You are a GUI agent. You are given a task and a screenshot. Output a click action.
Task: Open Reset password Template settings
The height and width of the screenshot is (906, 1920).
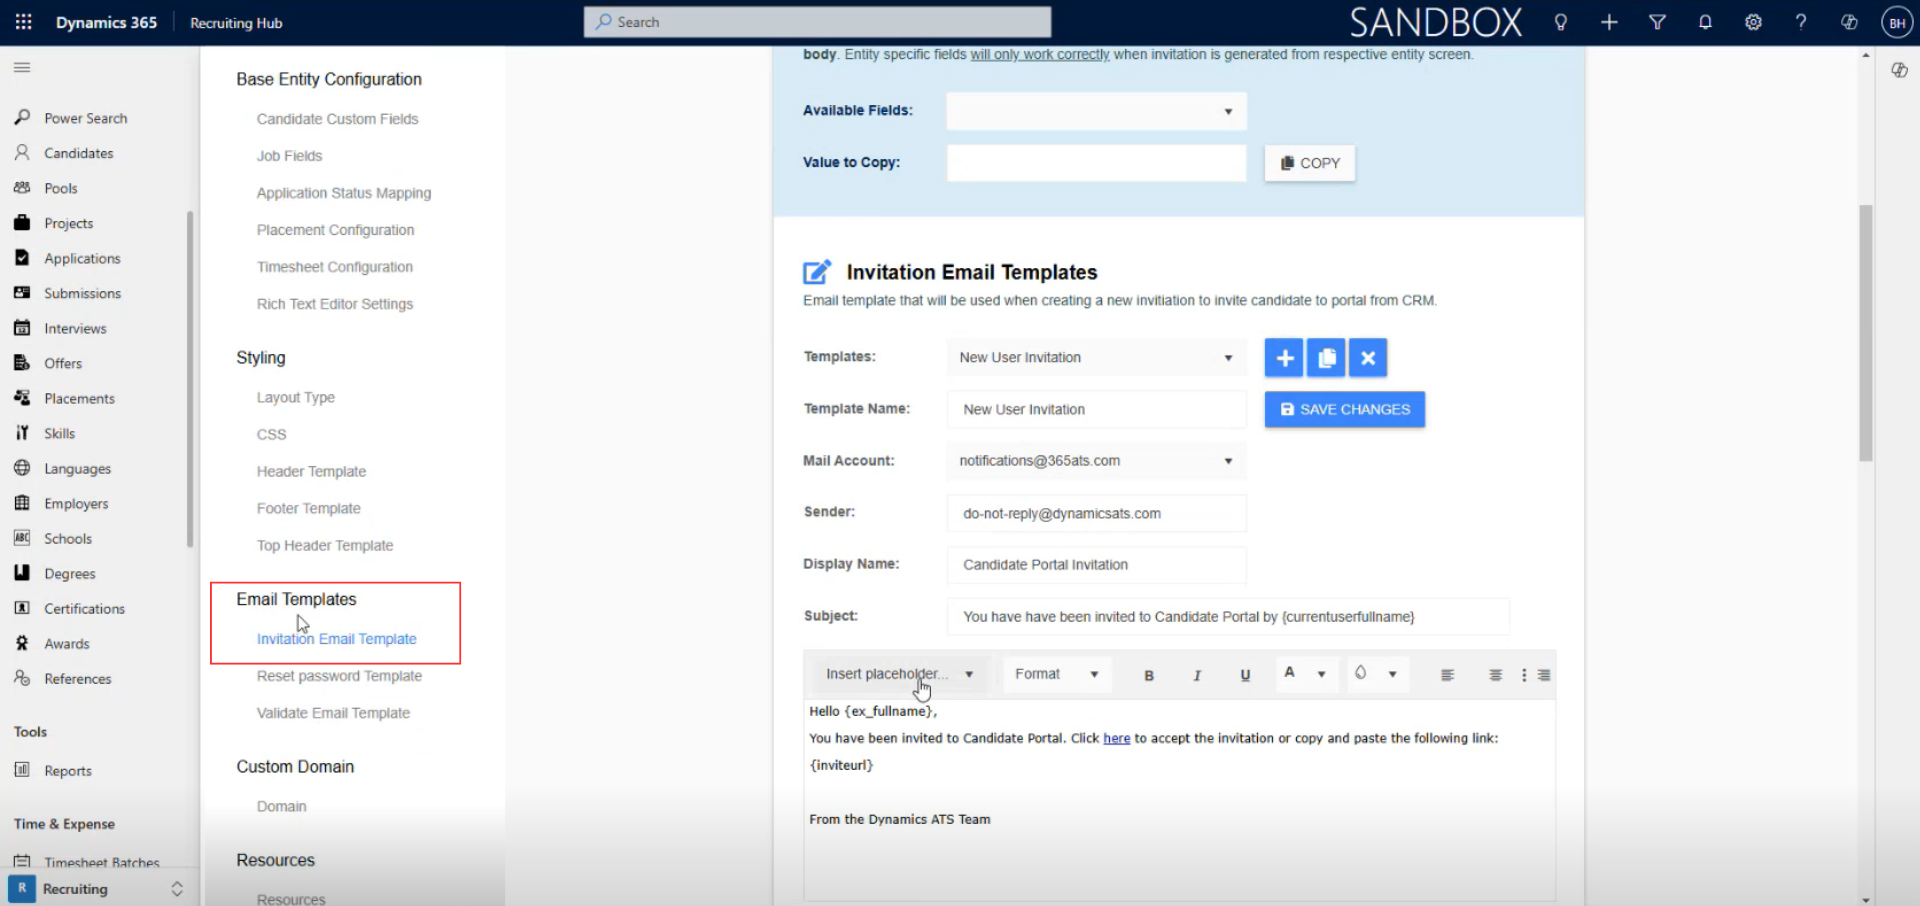click(339, 676)
